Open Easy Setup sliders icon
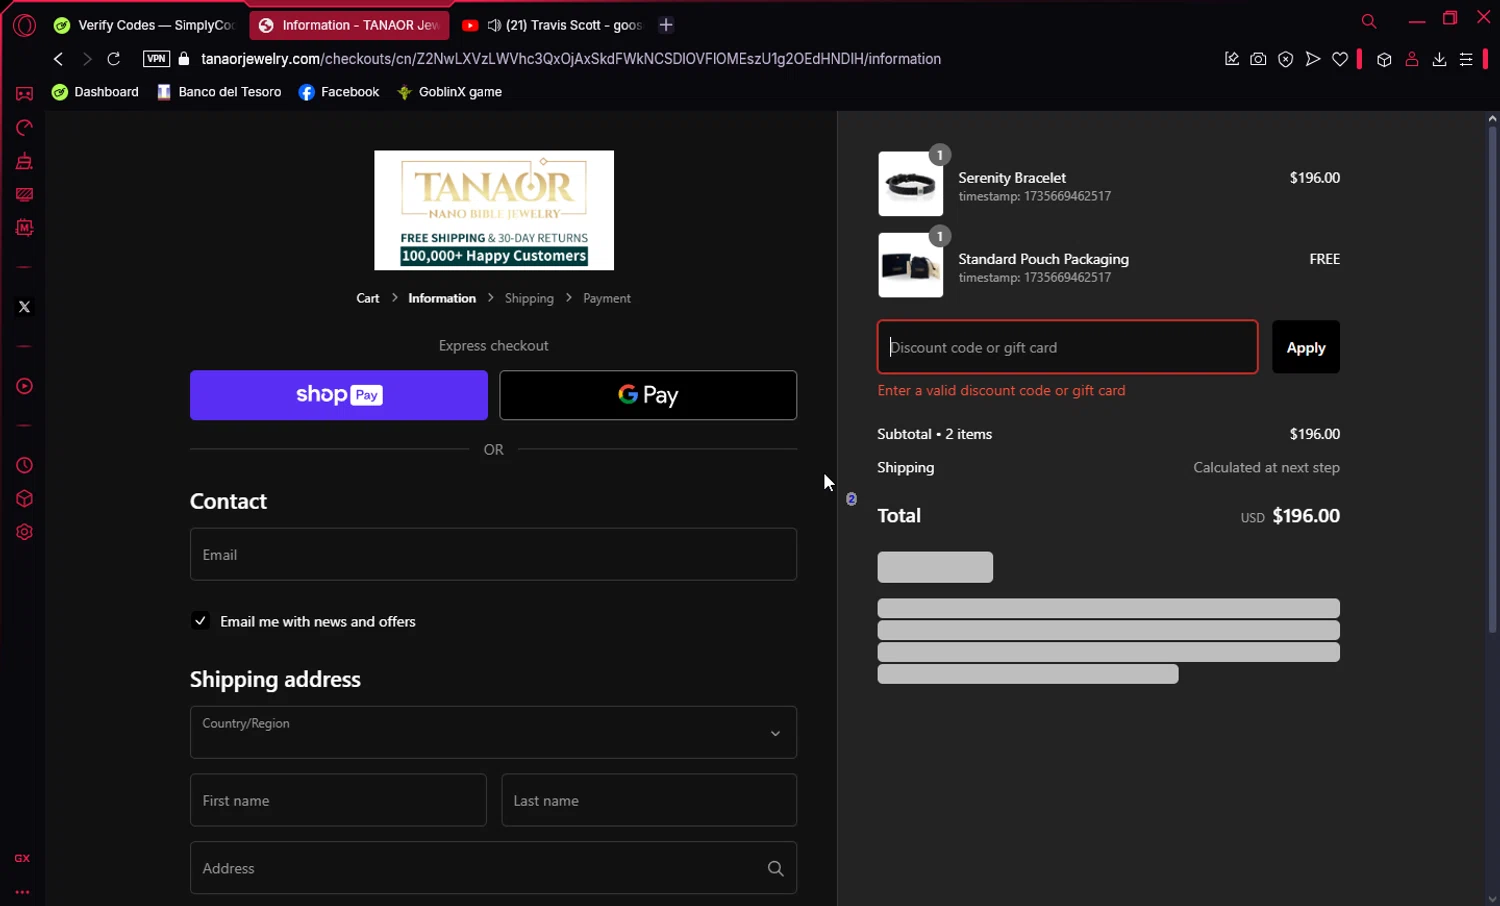Screen dimensions: 1500x906 [1466, 59]
